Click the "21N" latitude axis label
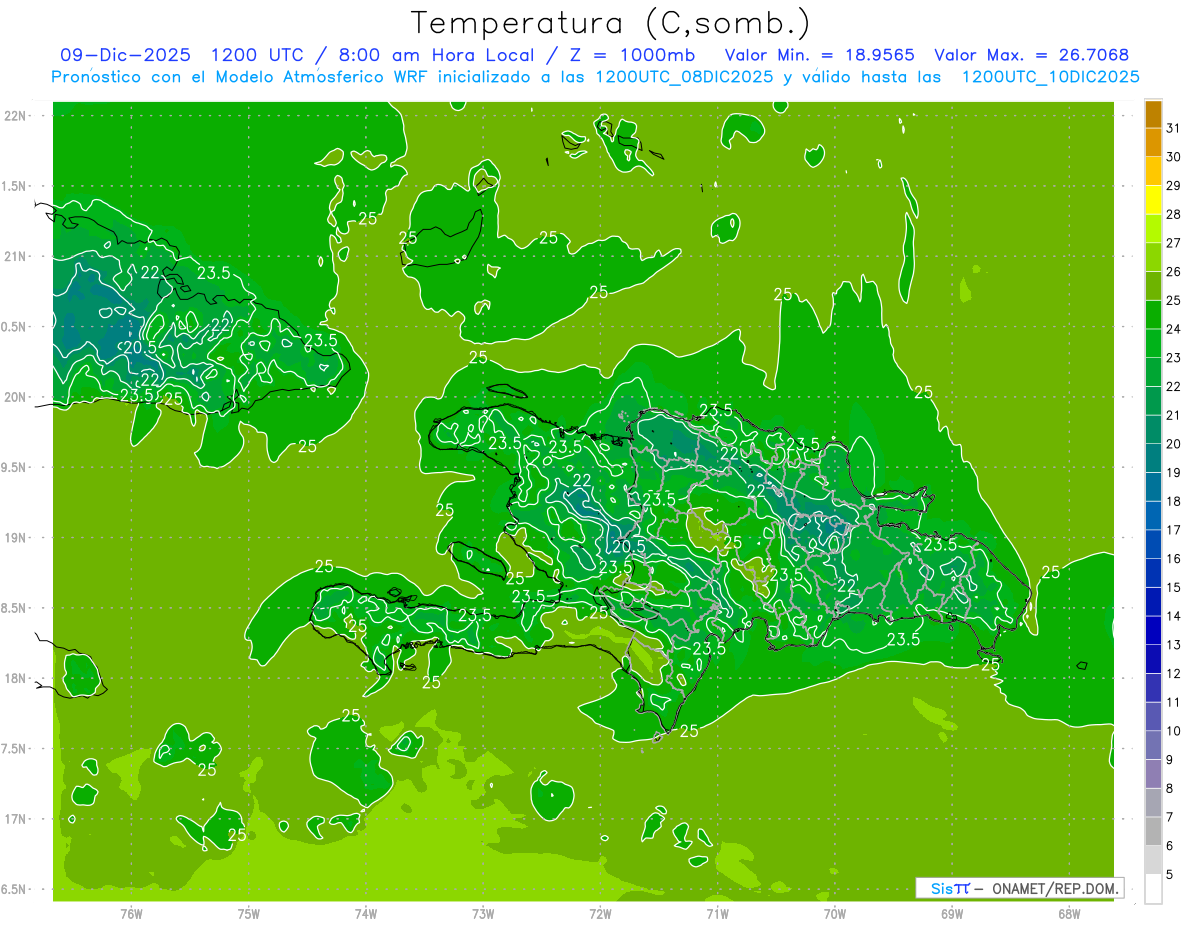This screenshot has width=1200, height=927. [14, 256]
